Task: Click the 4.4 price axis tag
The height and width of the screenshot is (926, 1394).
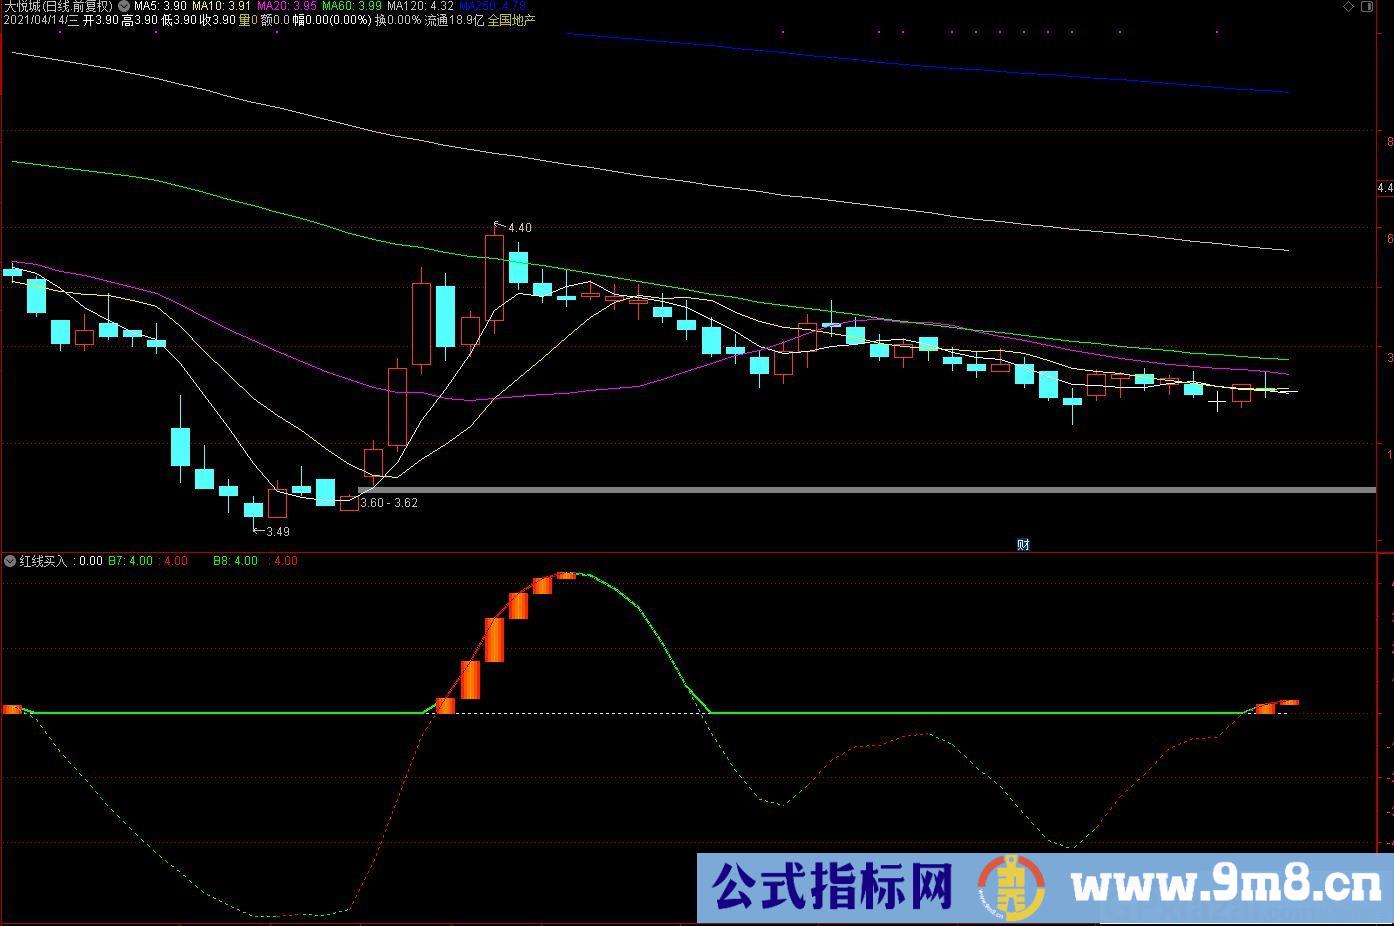Action: click(x=1385, y=188)
